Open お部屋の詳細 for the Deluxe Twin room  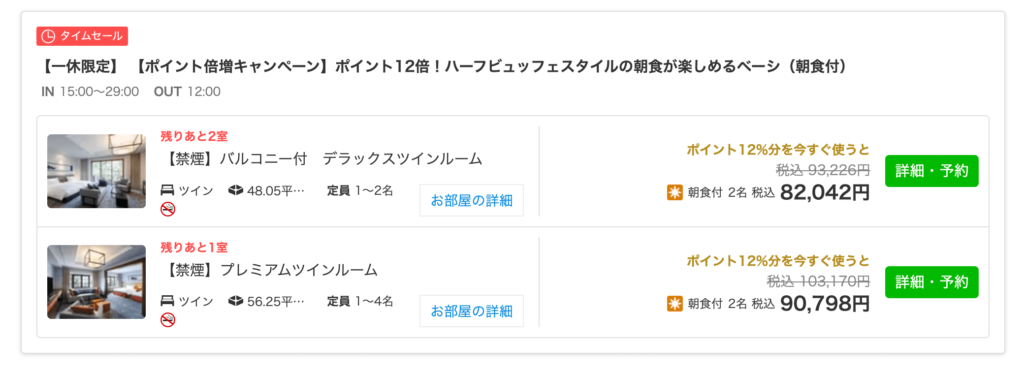(x=472, y=201)
